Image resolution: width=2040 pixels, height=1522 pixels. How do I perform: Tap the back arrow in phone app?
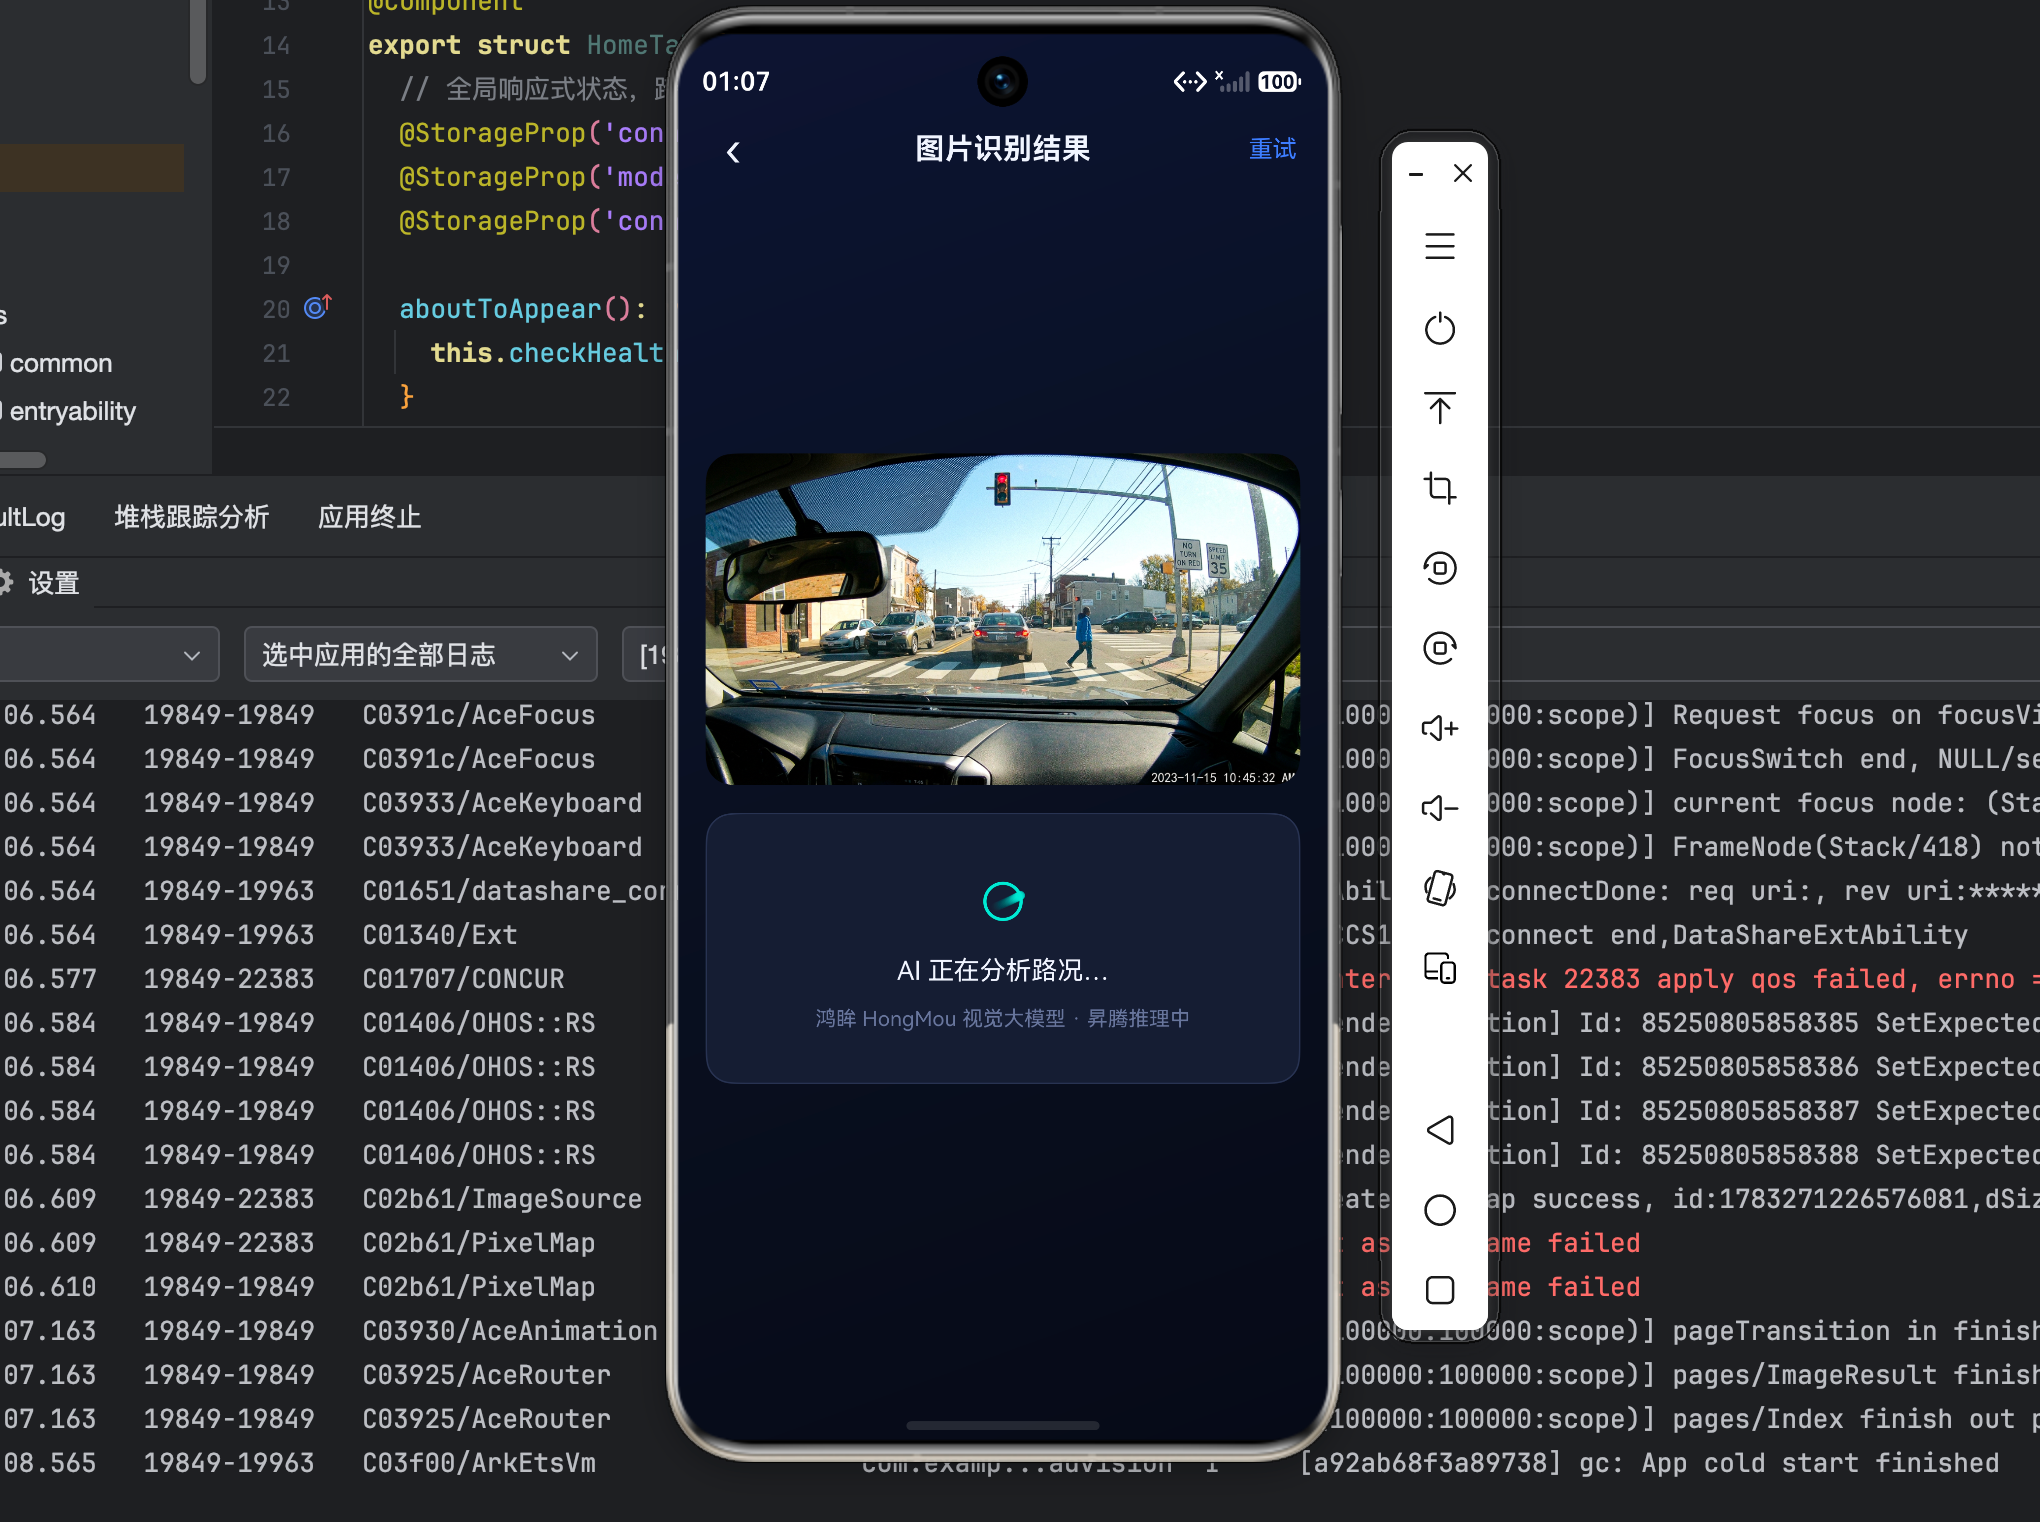[x=733, y=152]
